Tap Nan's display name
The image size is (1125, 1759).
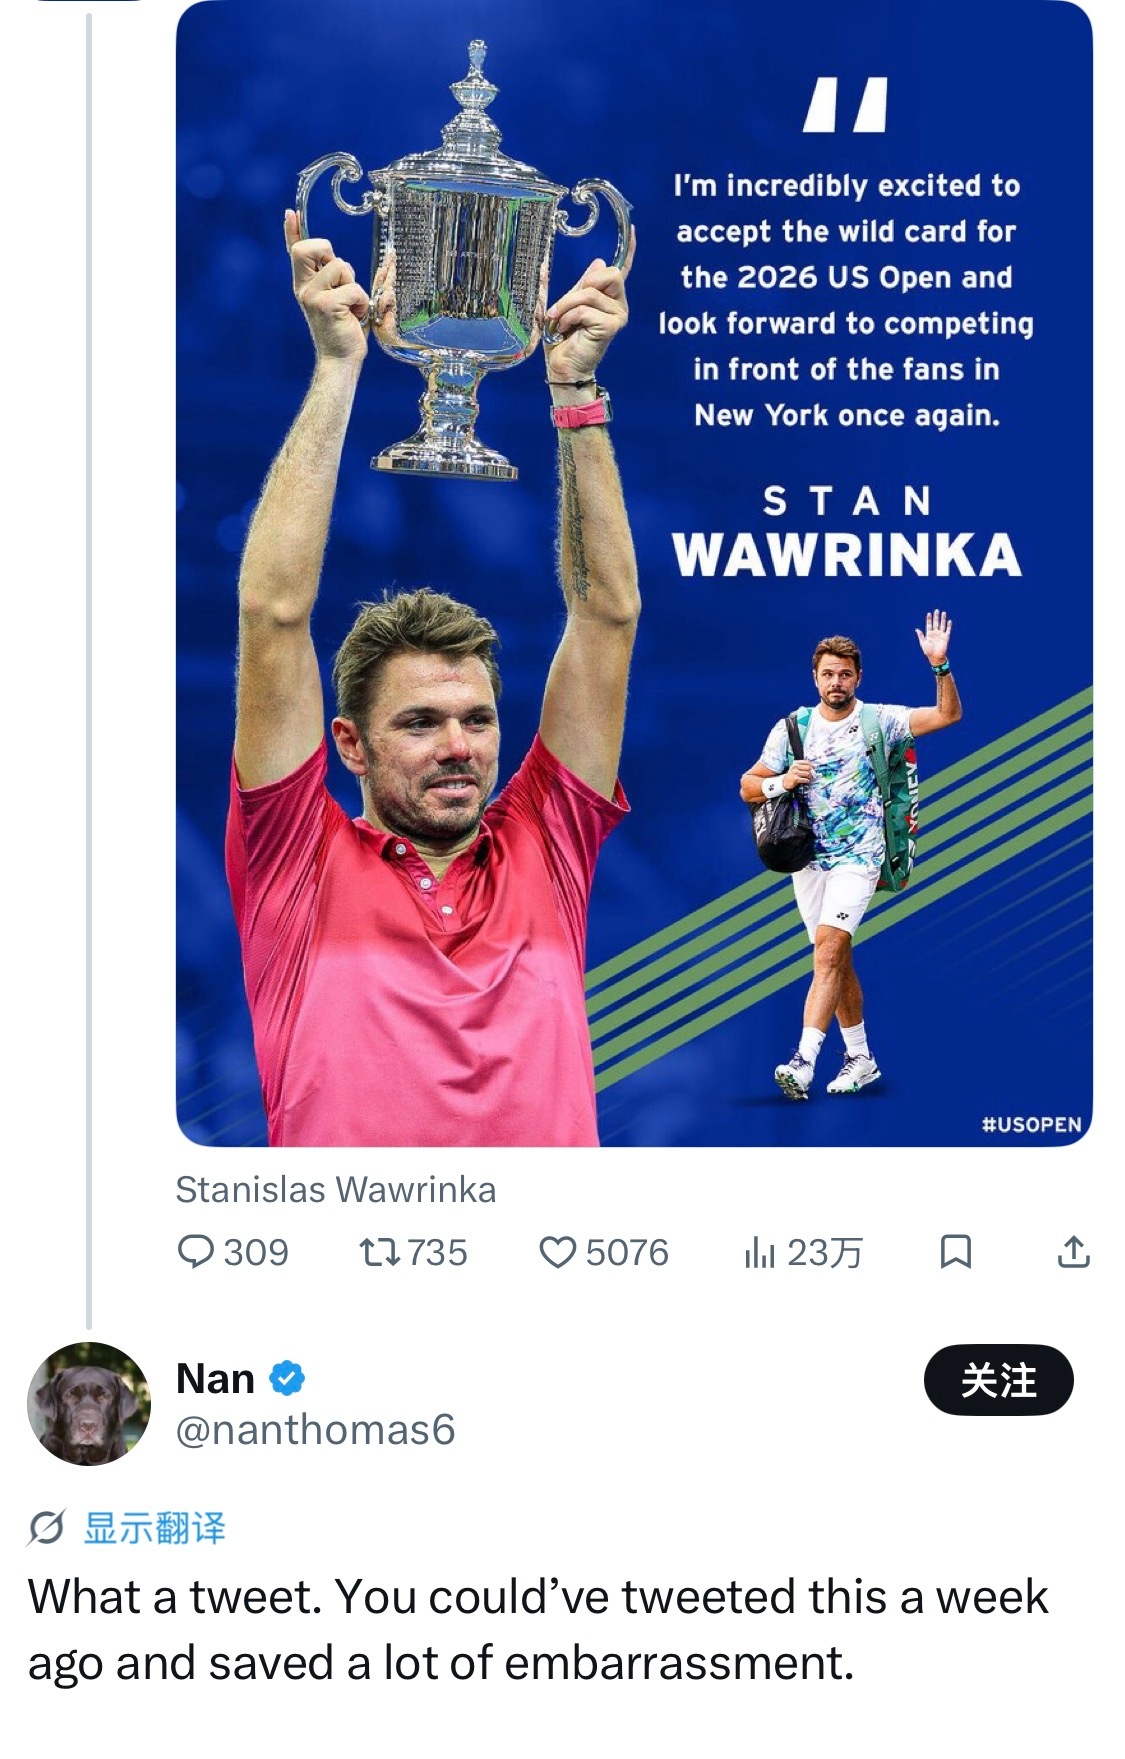[215, 1378]
